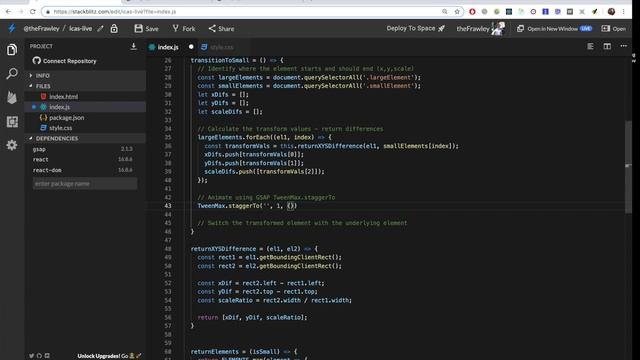640x360 pixels.
Task: Collapse the FILES section
Action: click(85, 86)
